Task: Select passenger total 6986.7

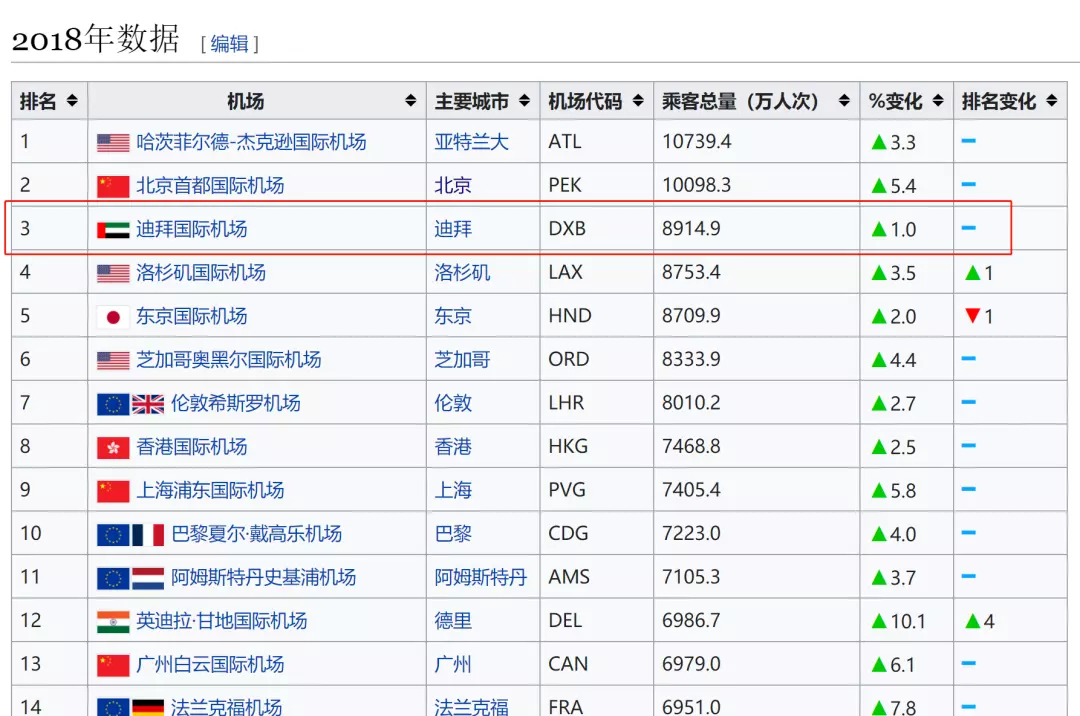Action: [692, 621]
